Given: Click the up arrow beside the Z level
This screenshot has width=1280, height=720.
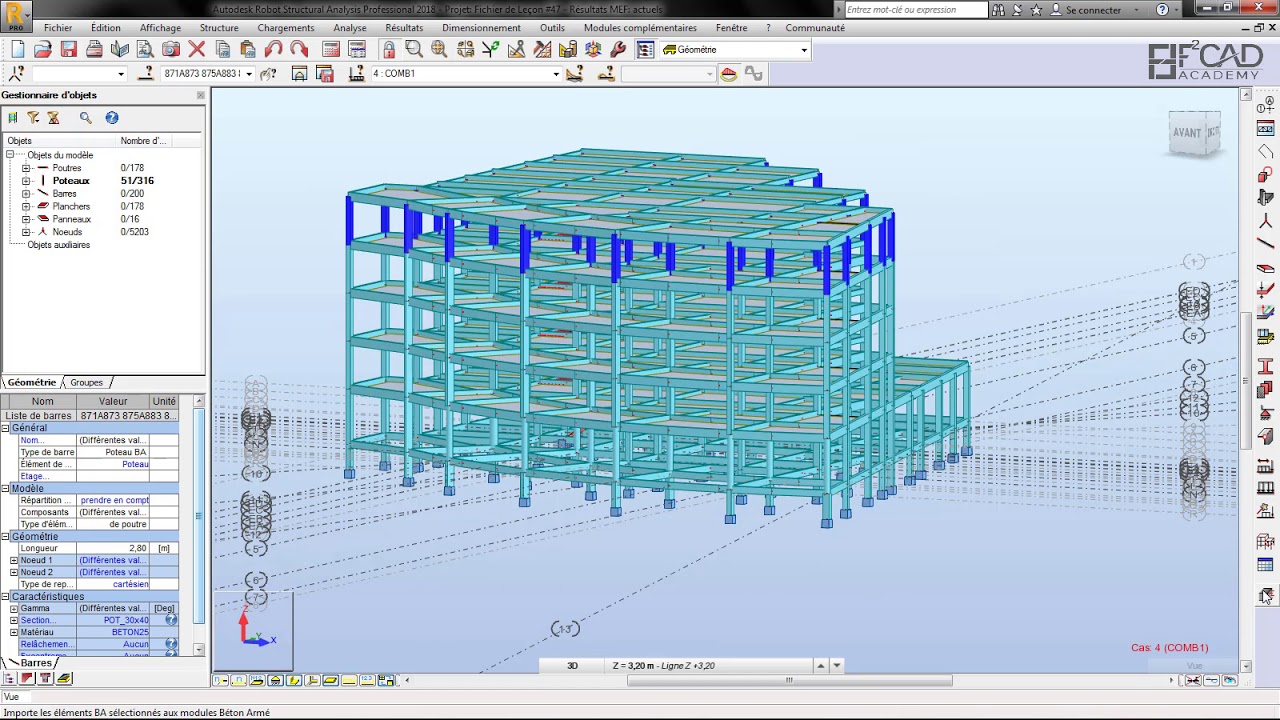Looking at the screenshot, I should (821, 666).
